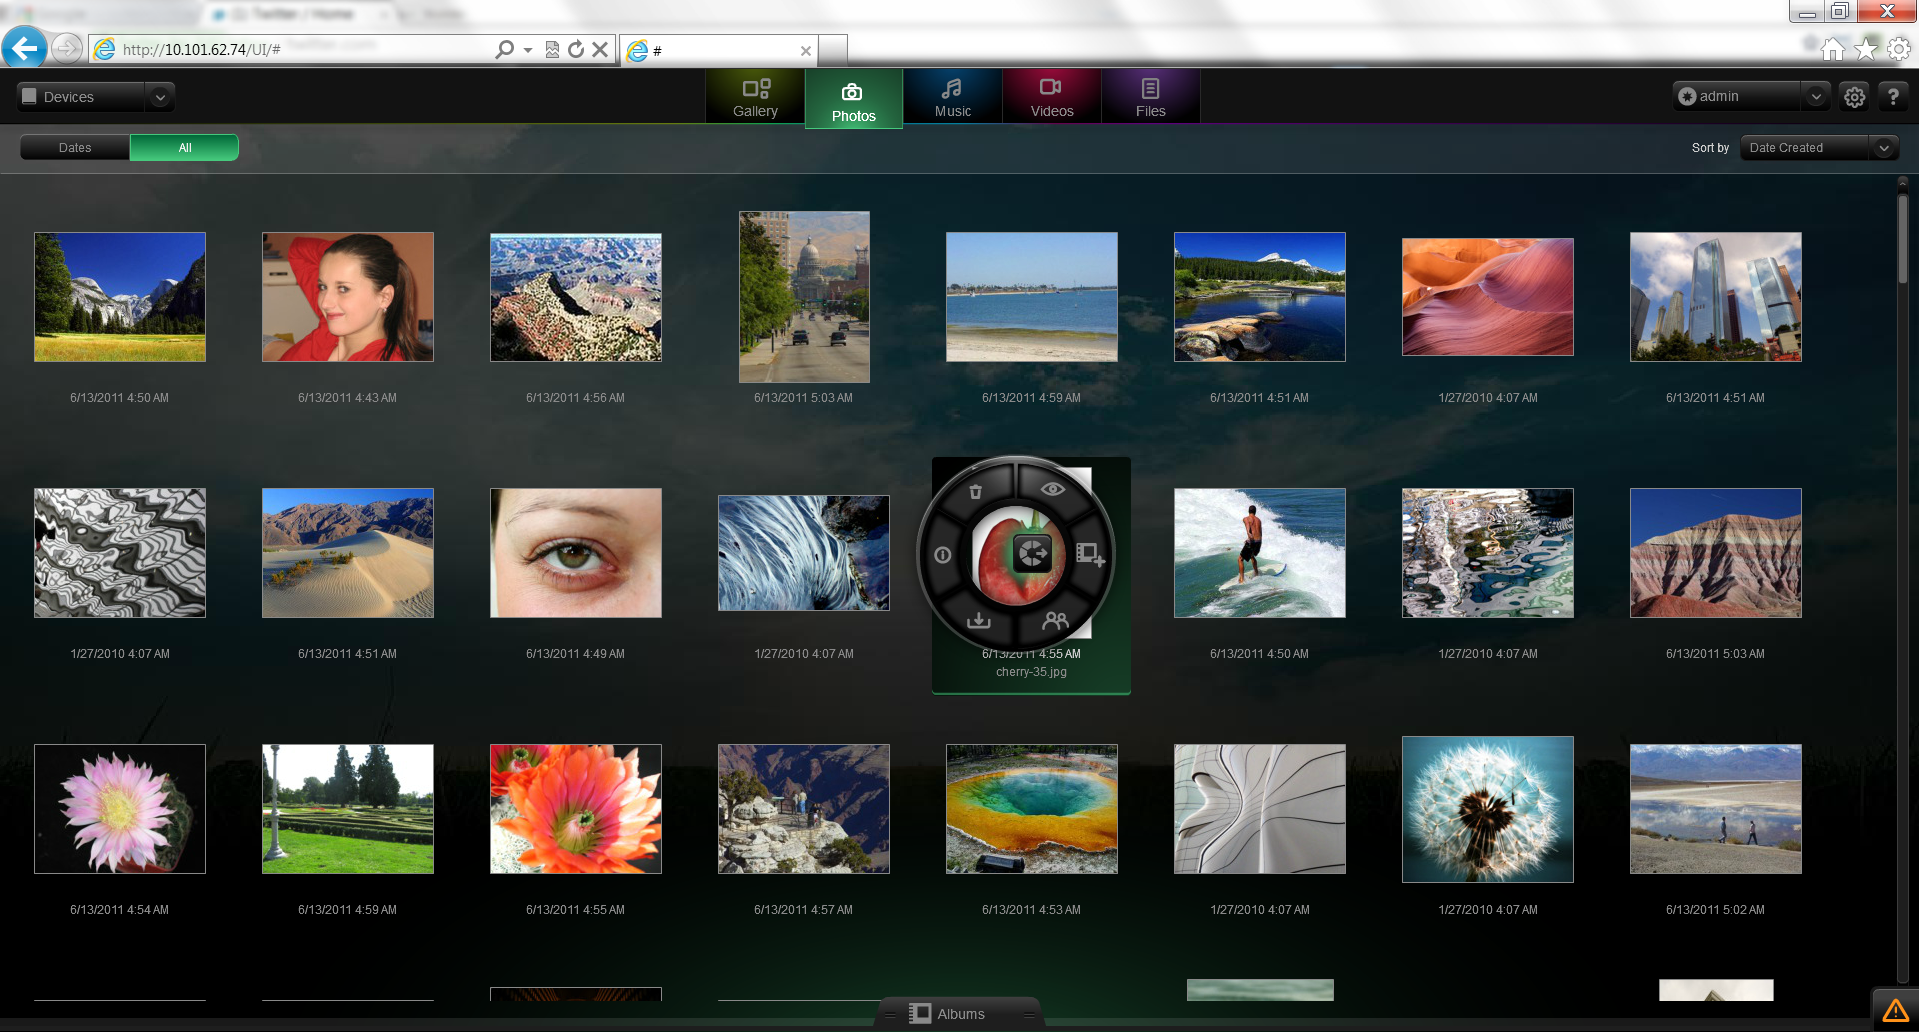
Task: Open pink cactus flower photo
Action: click(120, 809)
